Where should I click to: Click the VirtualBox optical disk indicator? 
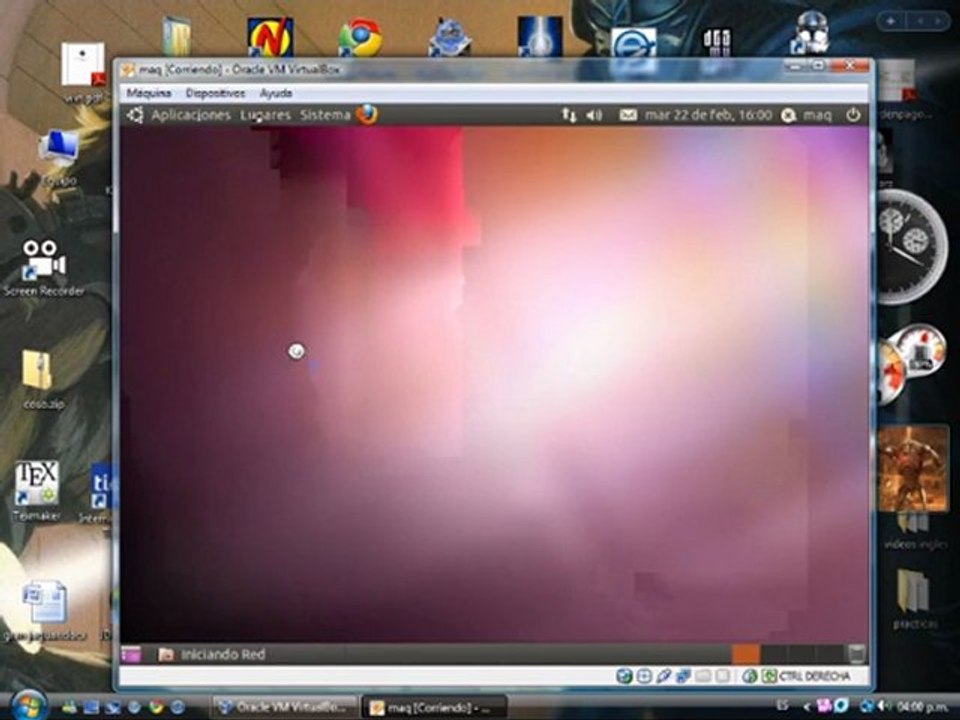(644, 676)
